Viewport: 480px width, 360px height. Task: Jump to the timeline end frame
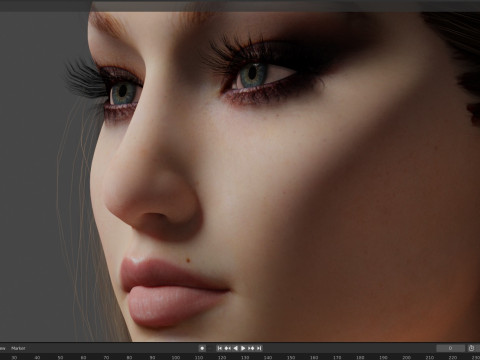point(259,348)
